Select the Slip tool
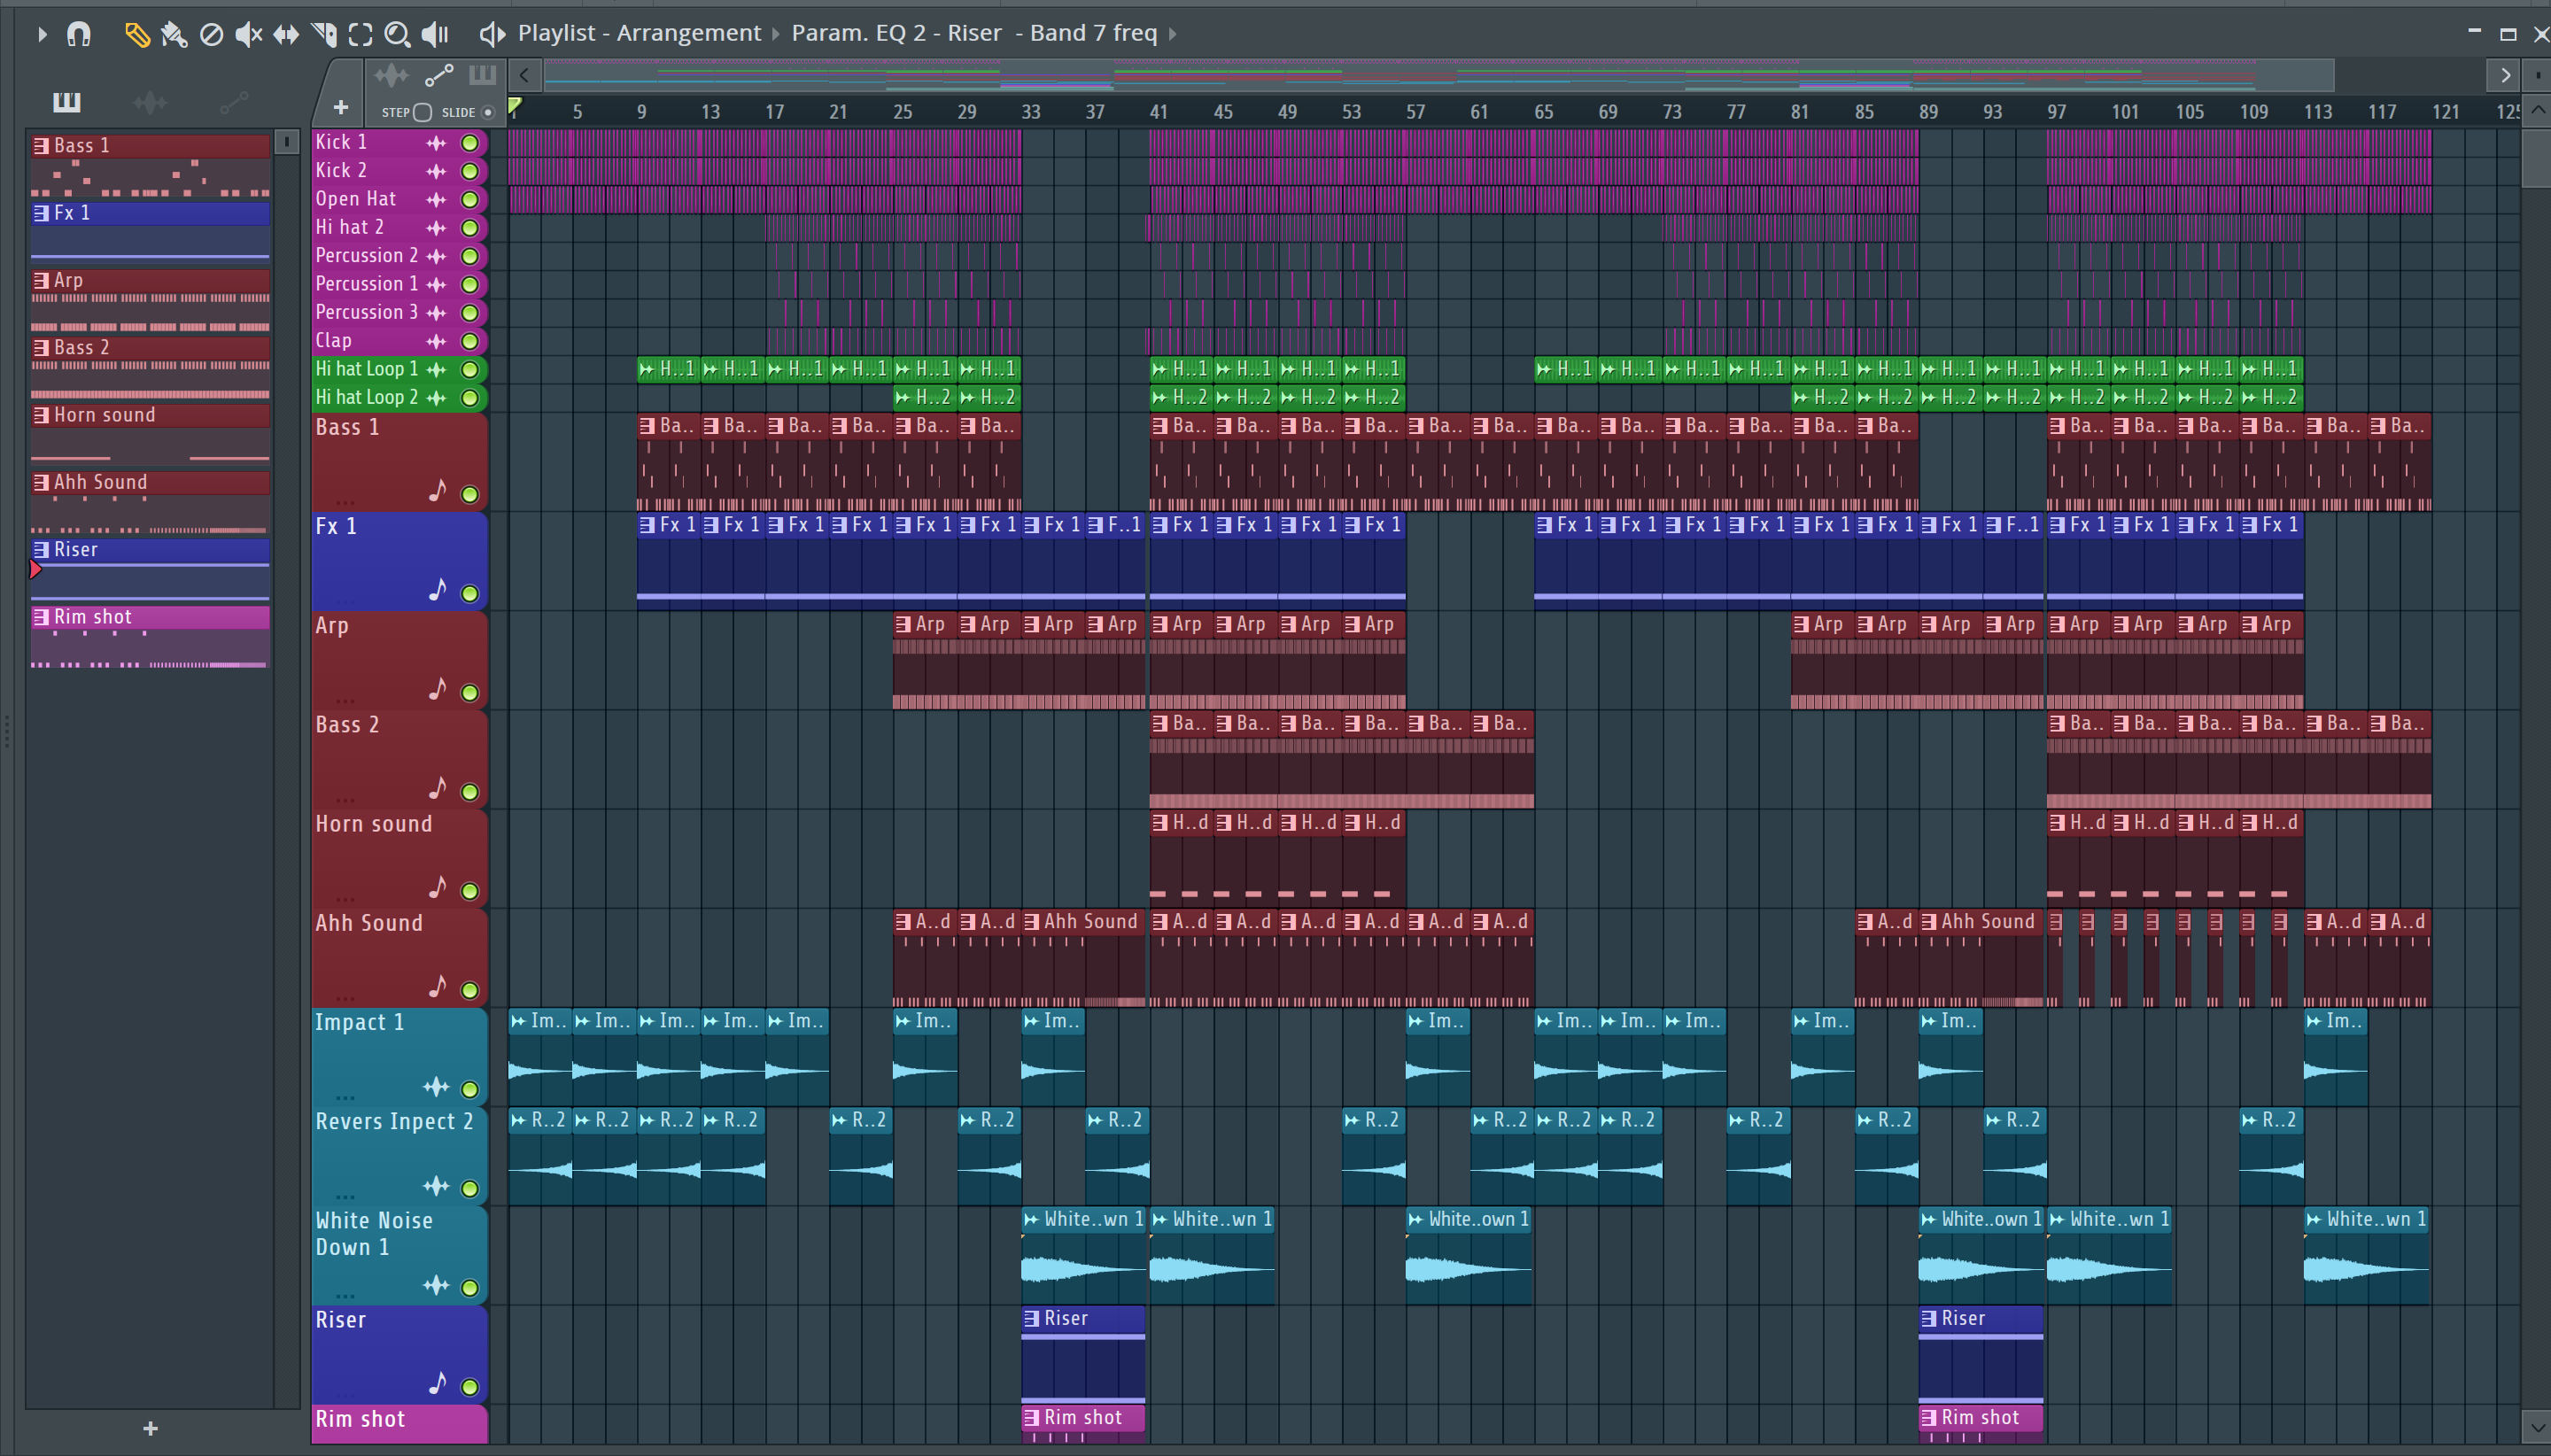Viewport: 2551px width, 1456px height. [x=286, y=34]
